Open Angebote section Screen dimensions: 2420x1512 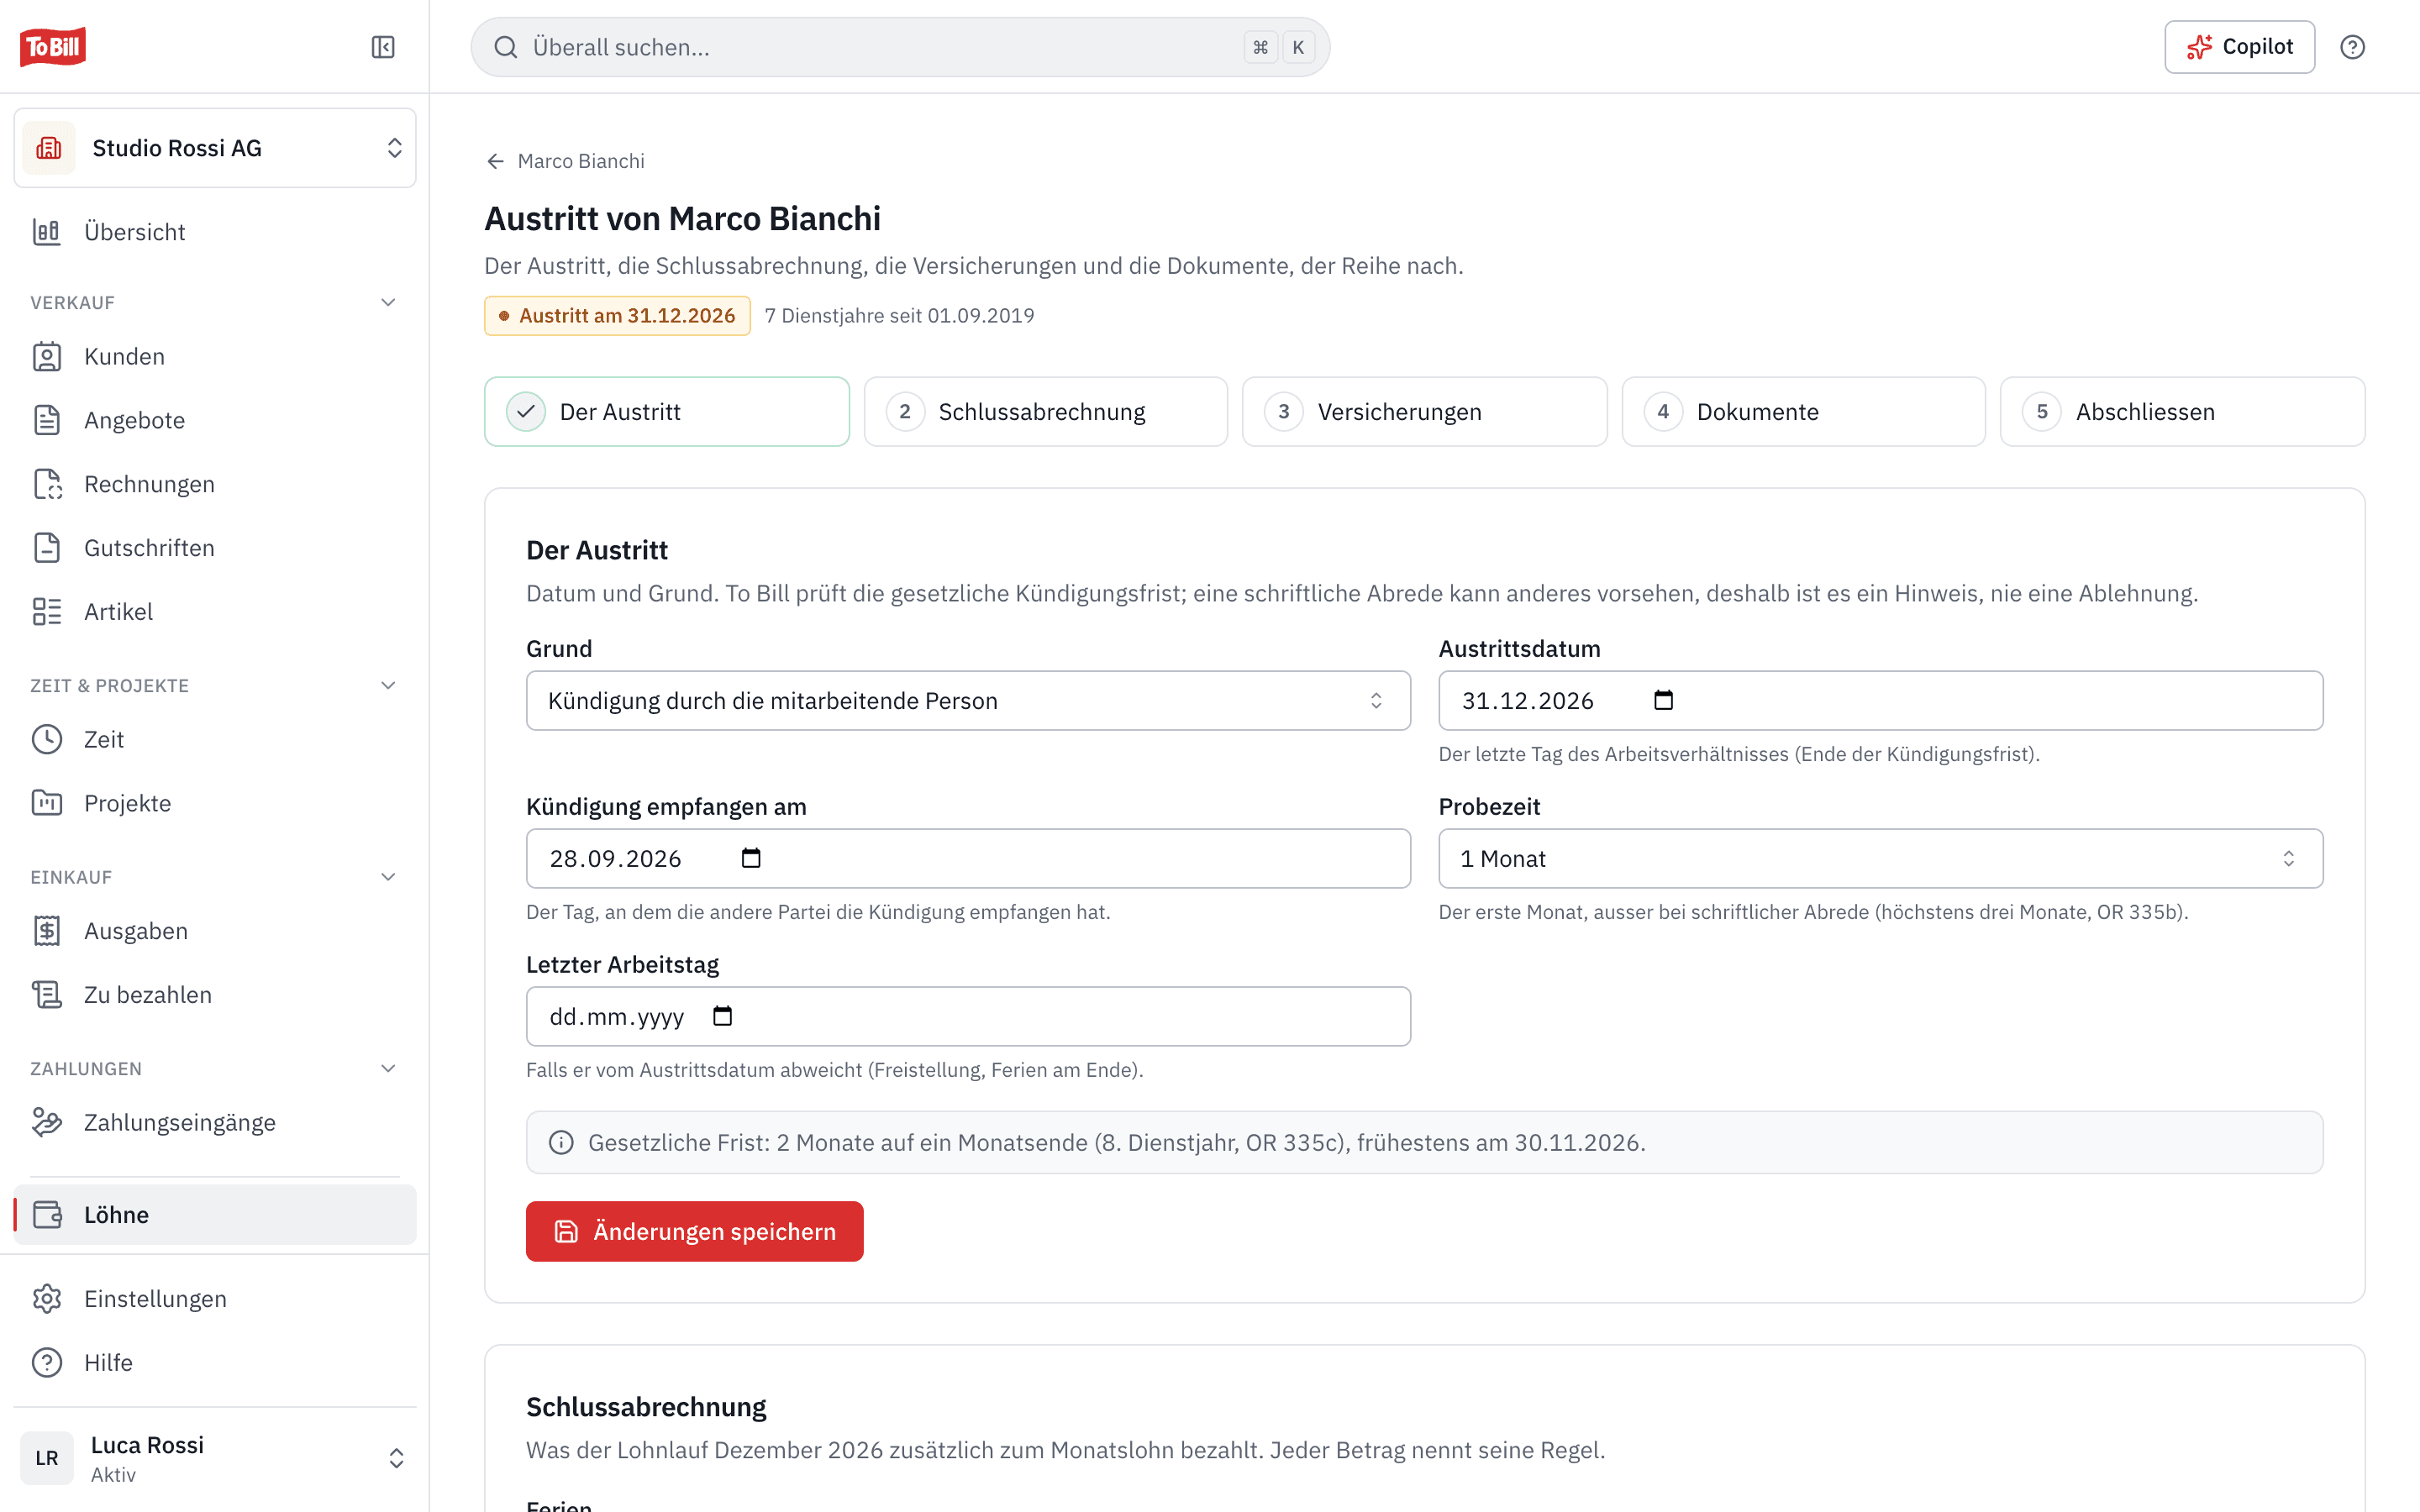coord(215,420)
